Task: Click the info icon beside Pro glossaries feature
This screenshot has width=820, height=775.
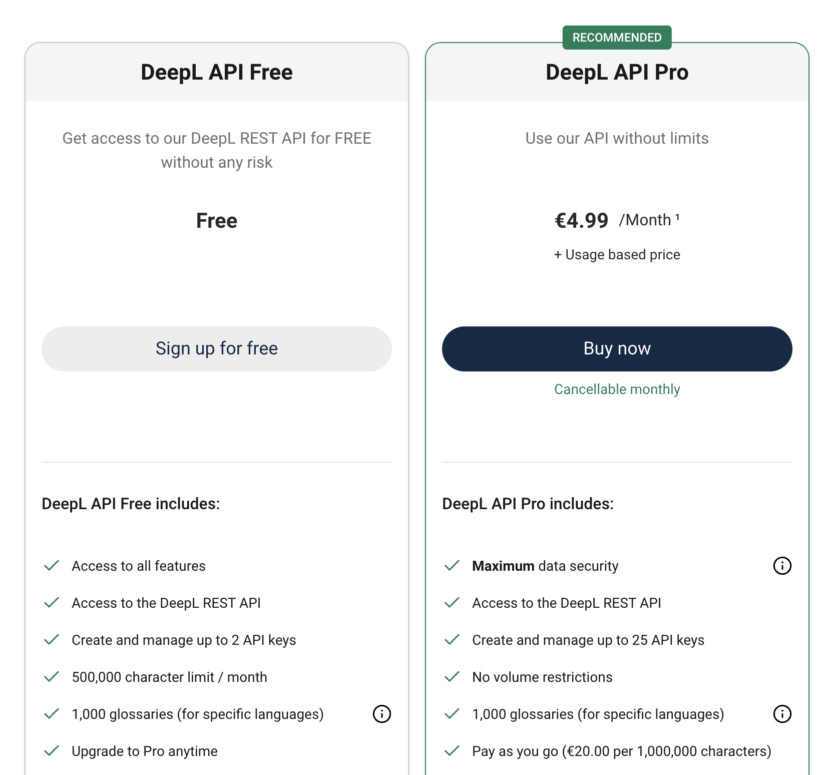Action: click(x=782, y=714)
